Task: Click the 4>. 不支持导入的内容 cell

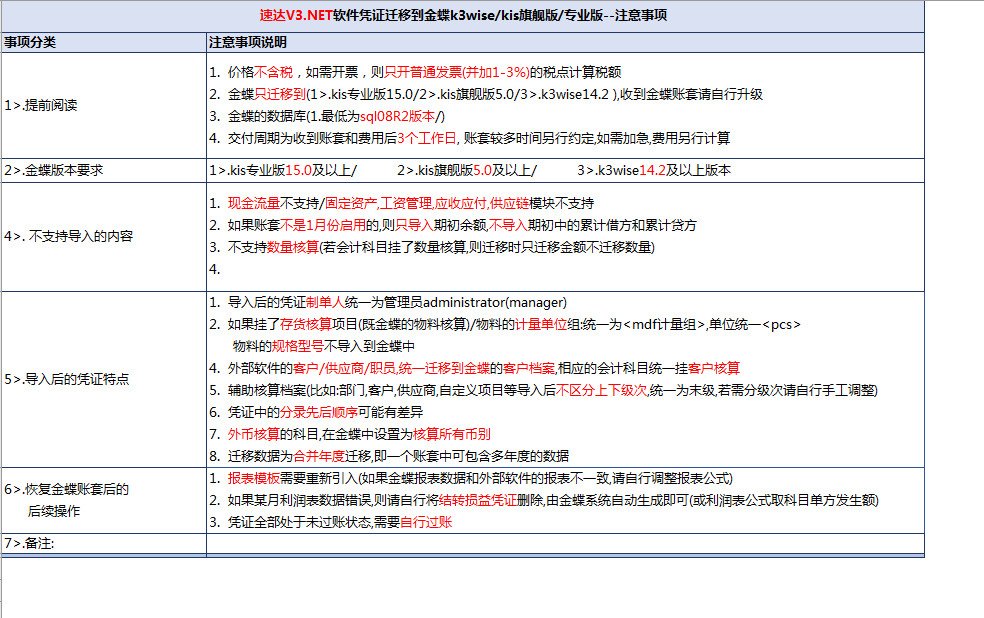Action: [103, 236]
